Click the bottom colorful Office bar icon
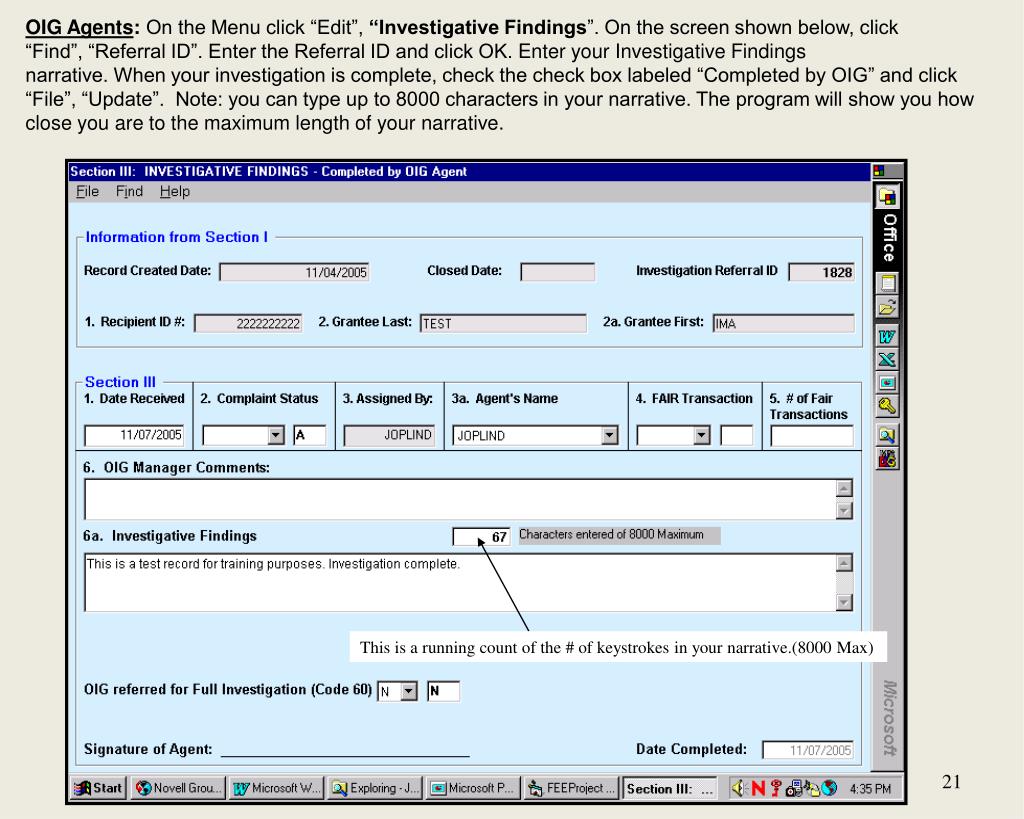This screenshot has height=819, width=1024. point(888,458)
